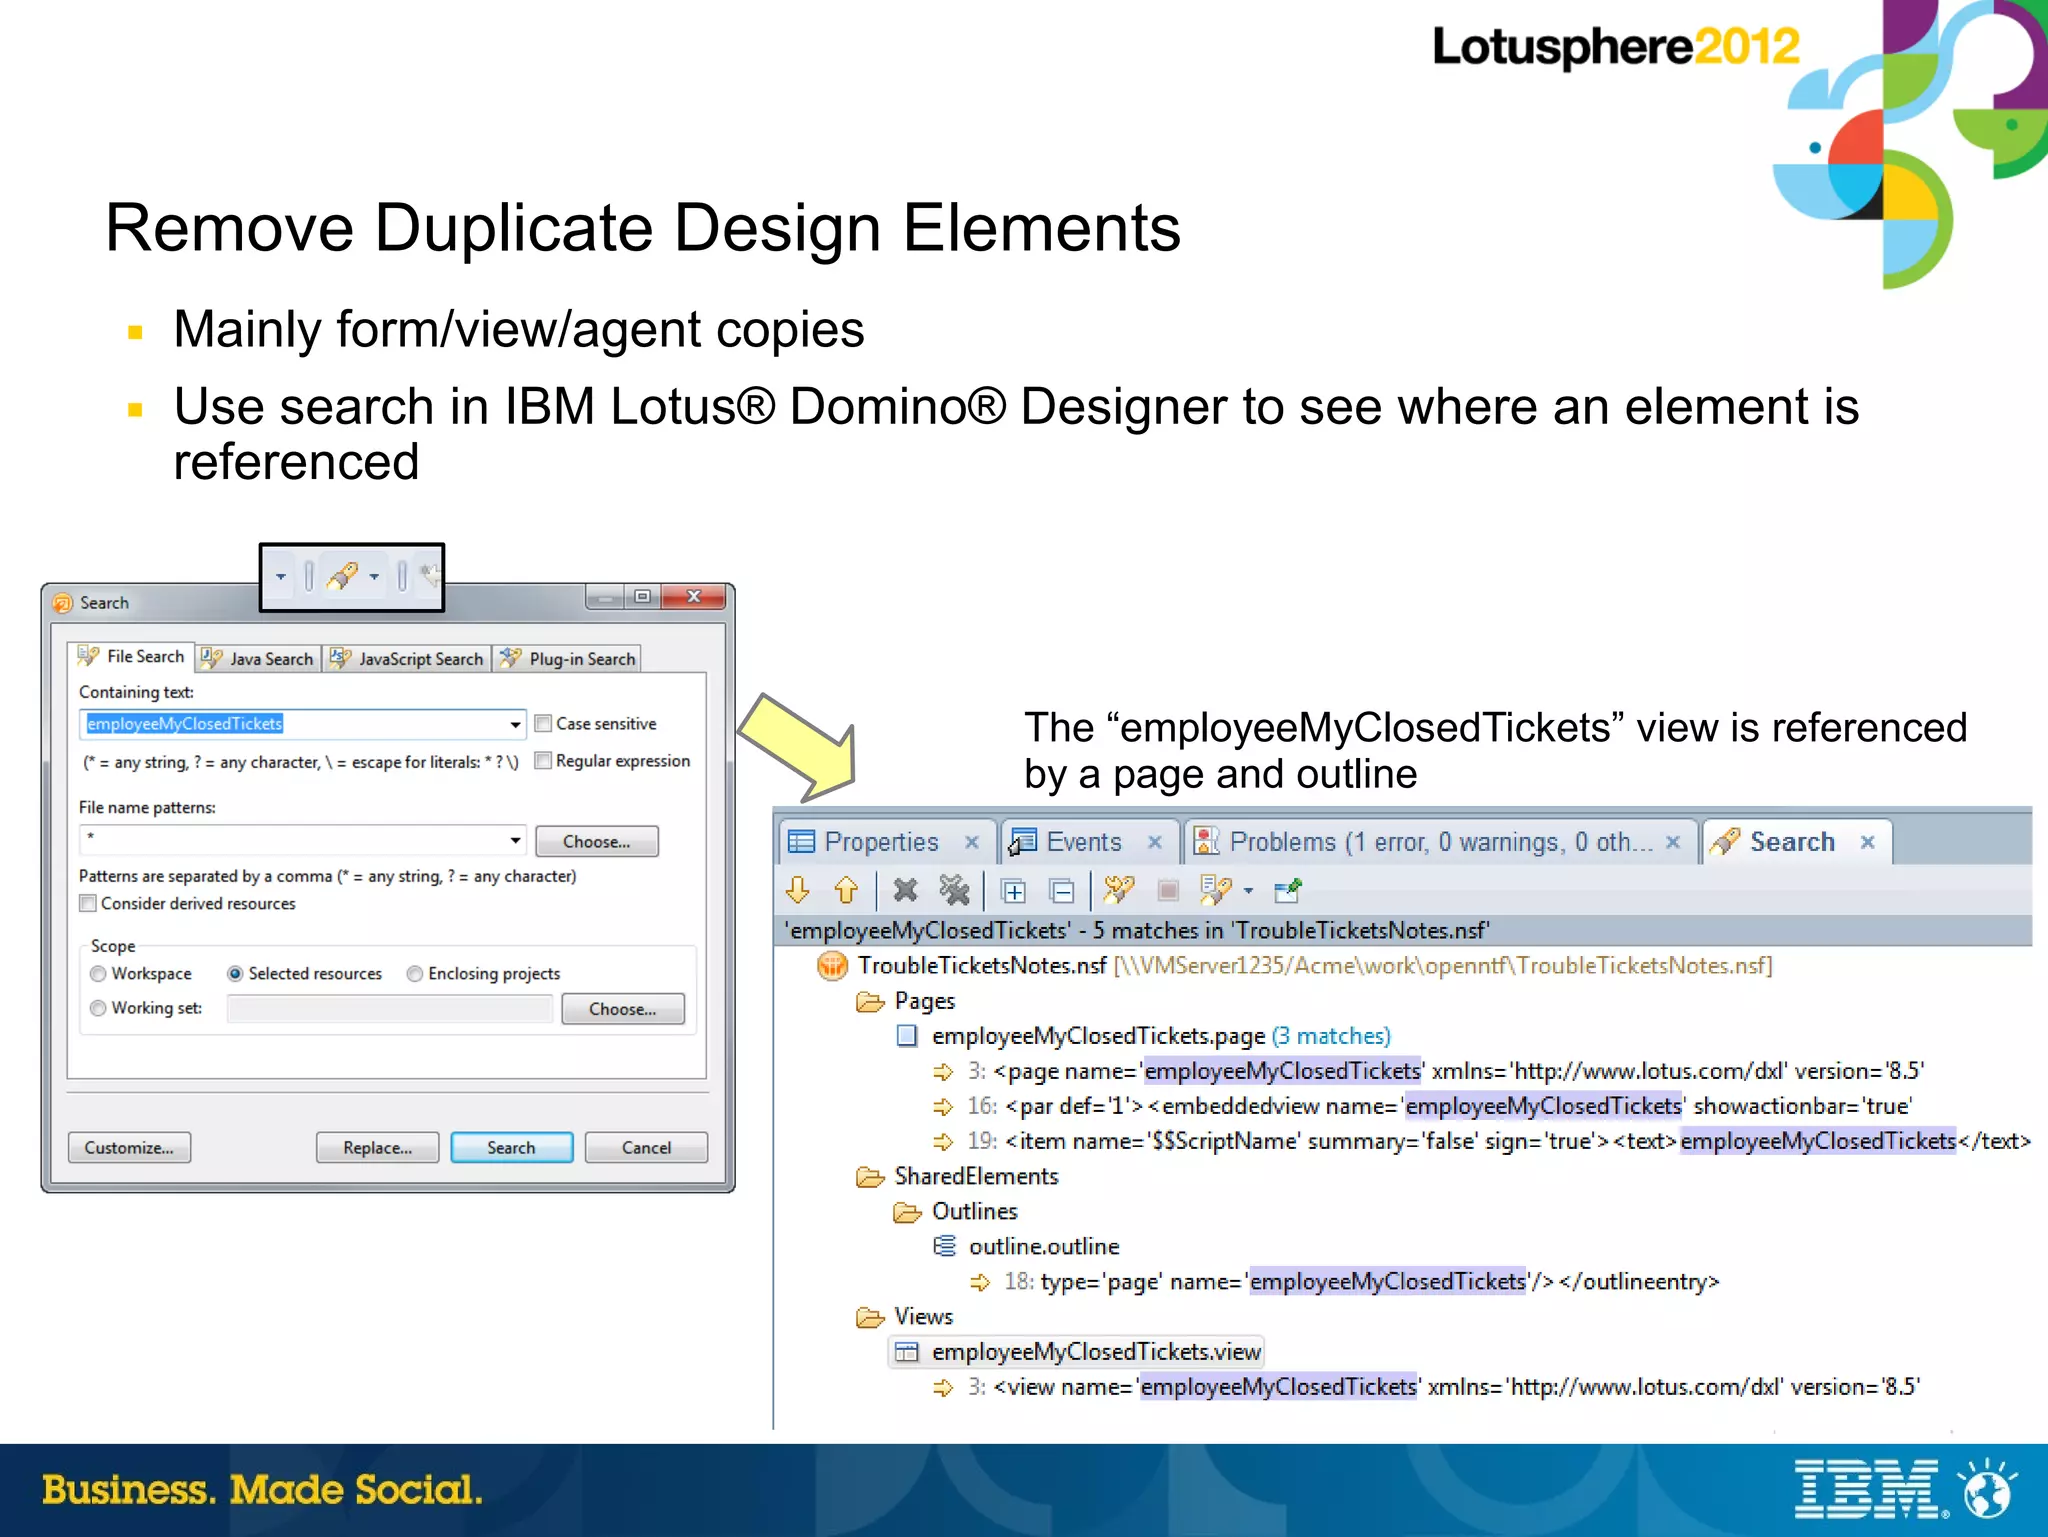Click the TroubleTicketsNotes.nsf database icon
Image resolution: width=2048 pixels, height=1537 pixels.
(832, 966)
